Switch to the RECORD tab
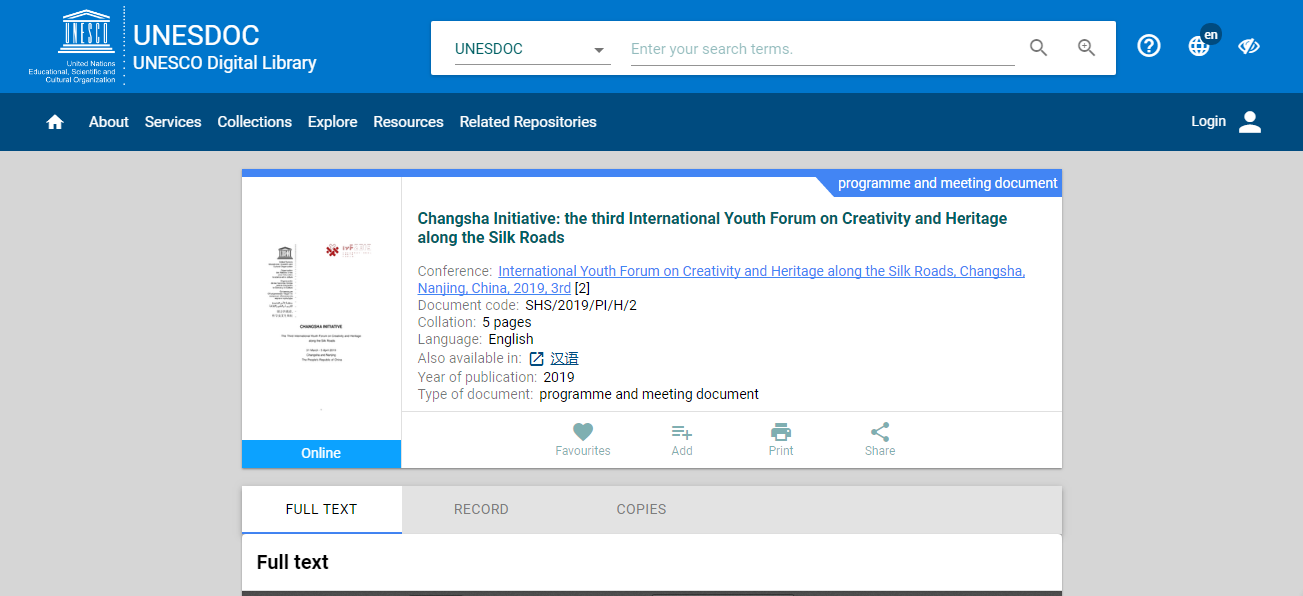This screenshot has height=596, width=1303. [481, 509]
